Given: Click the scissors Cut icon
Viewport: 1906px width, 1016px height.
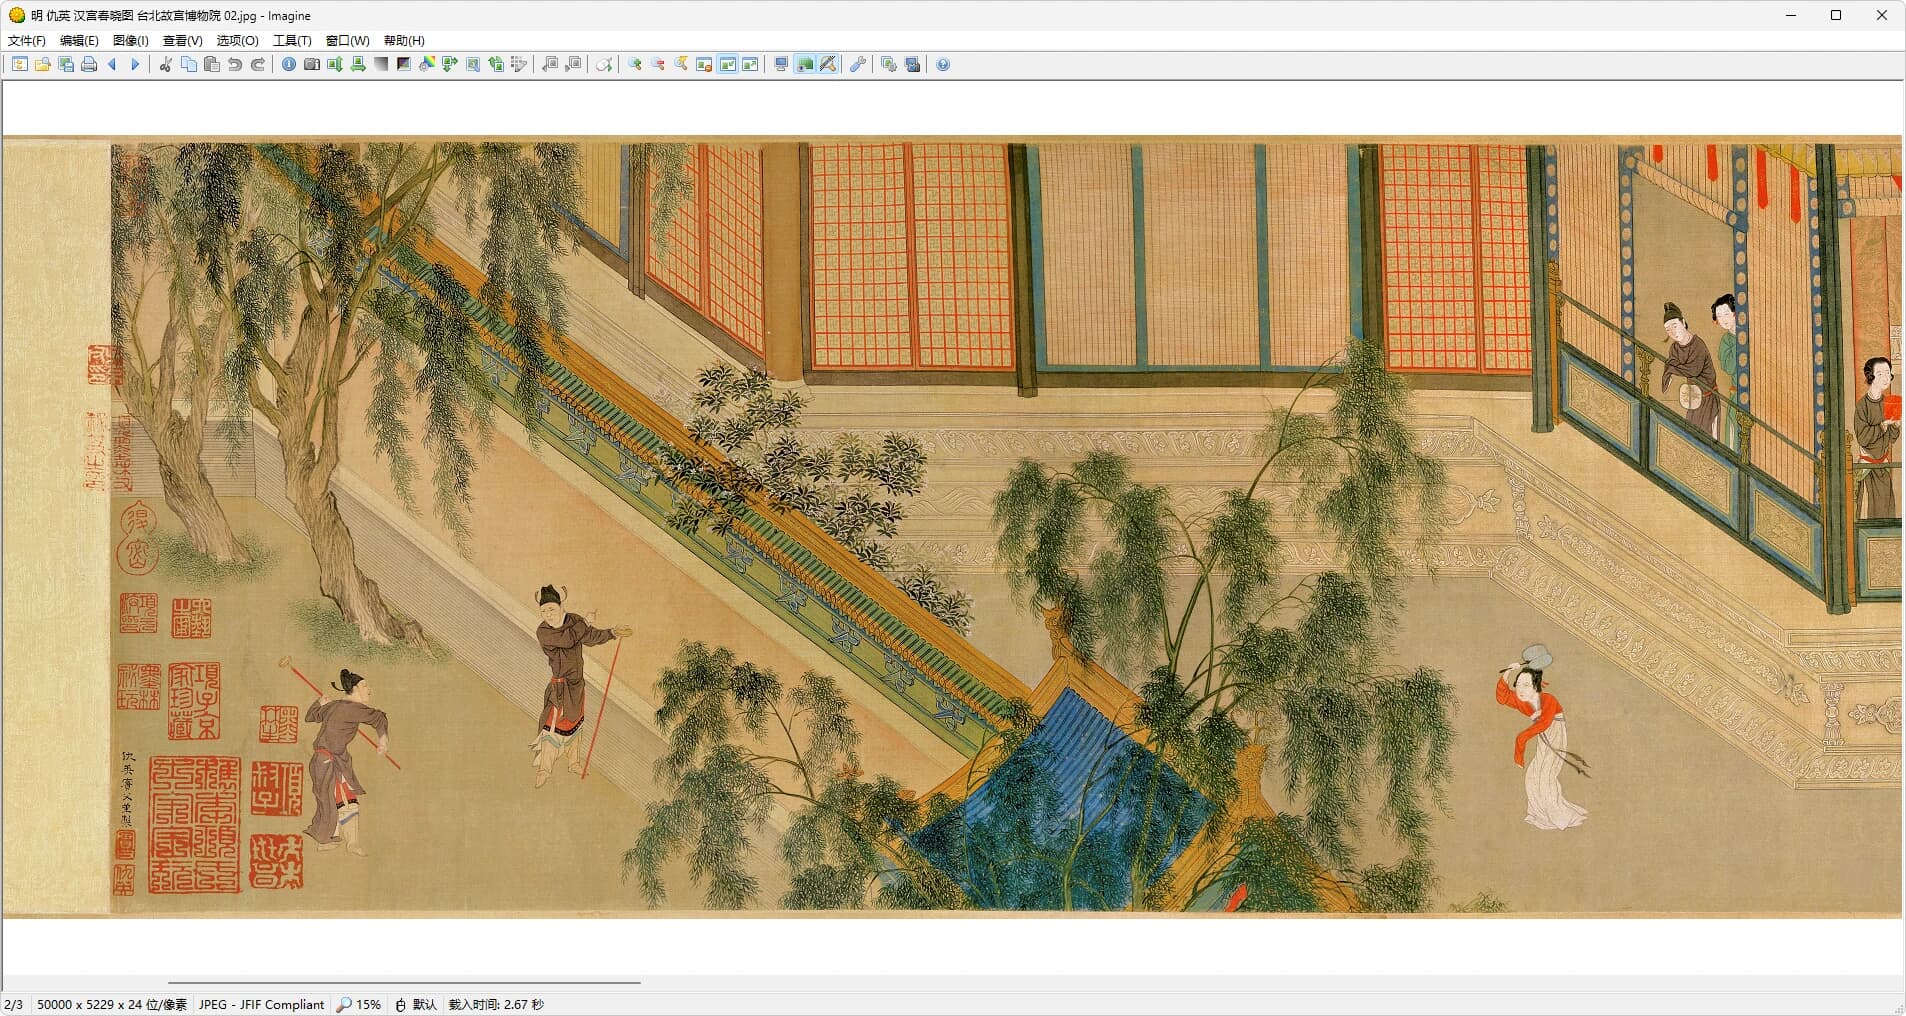Looking at the screenshot, I should pyautogui.click(x=166, y=65).
